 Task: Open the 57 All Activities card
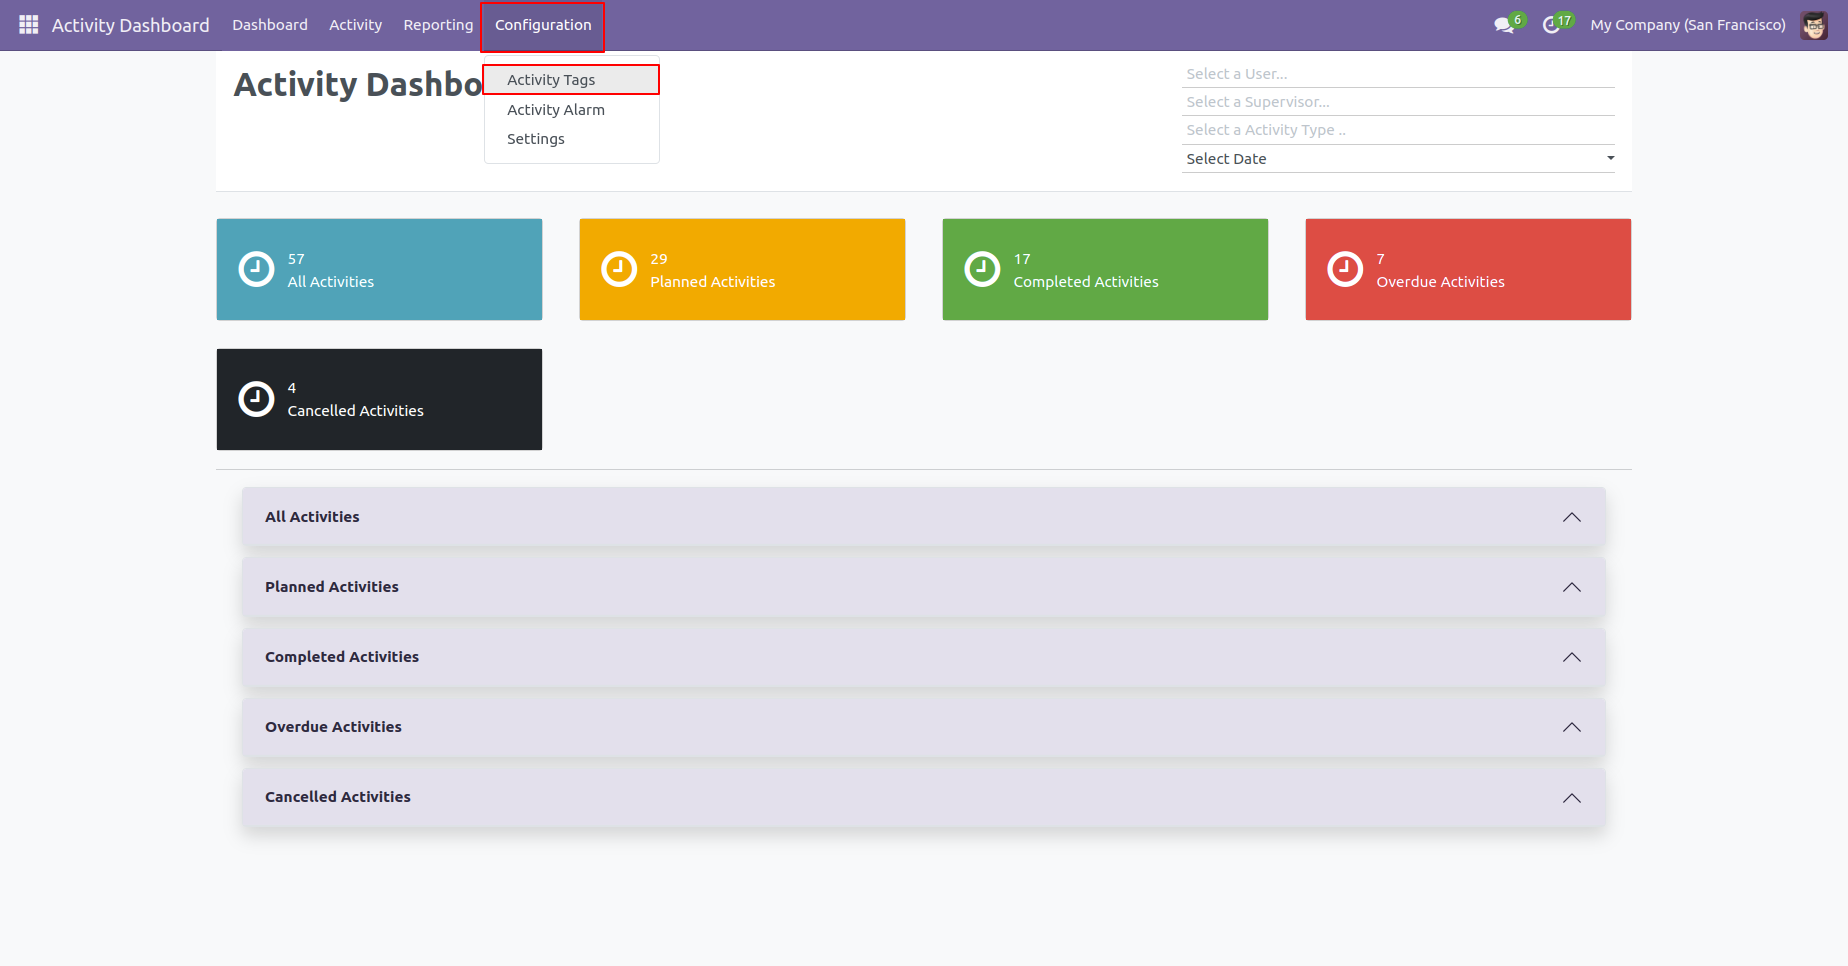click(379, 270)
